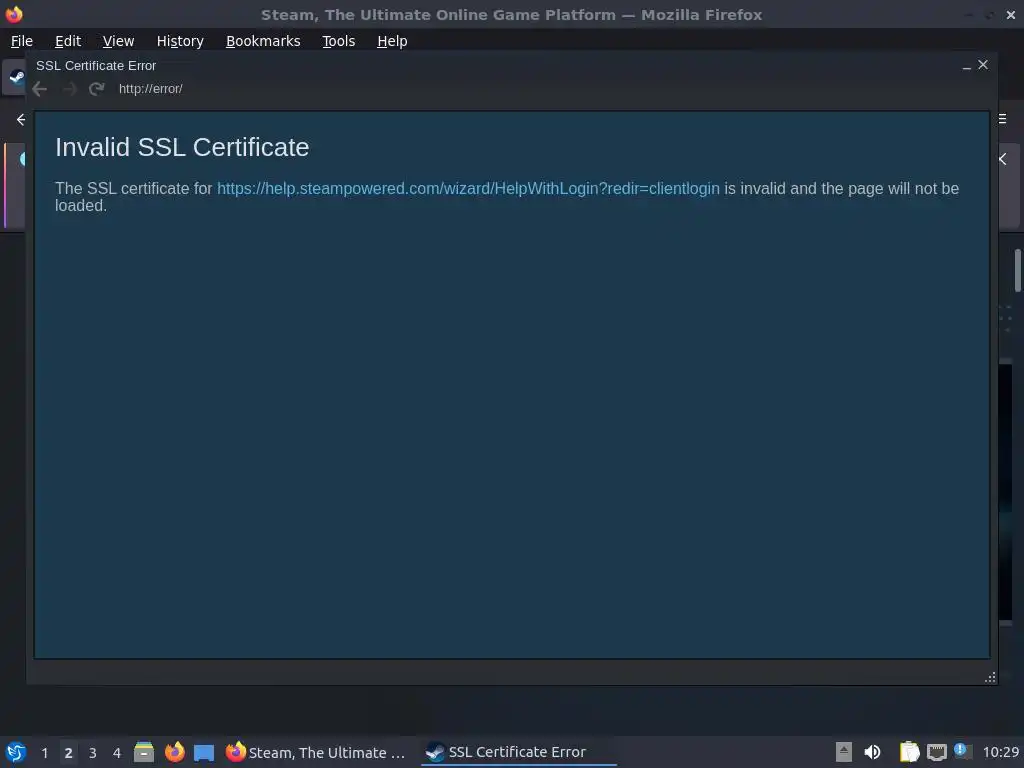1024x768 pixels.
Task: Open the volume control tray icon
Action: [872, 752]
